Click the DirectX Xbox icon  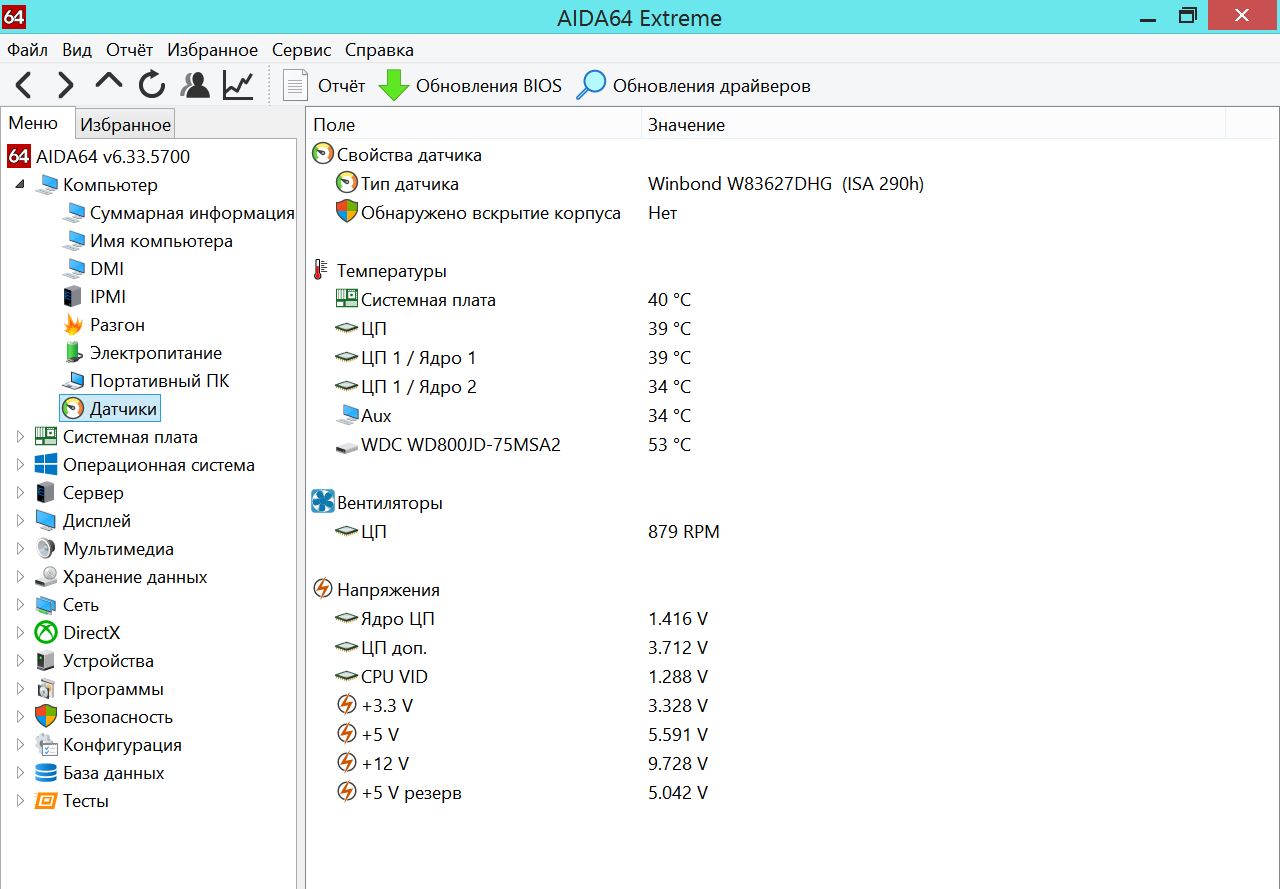pyautogui.click(x=46, y=633)
